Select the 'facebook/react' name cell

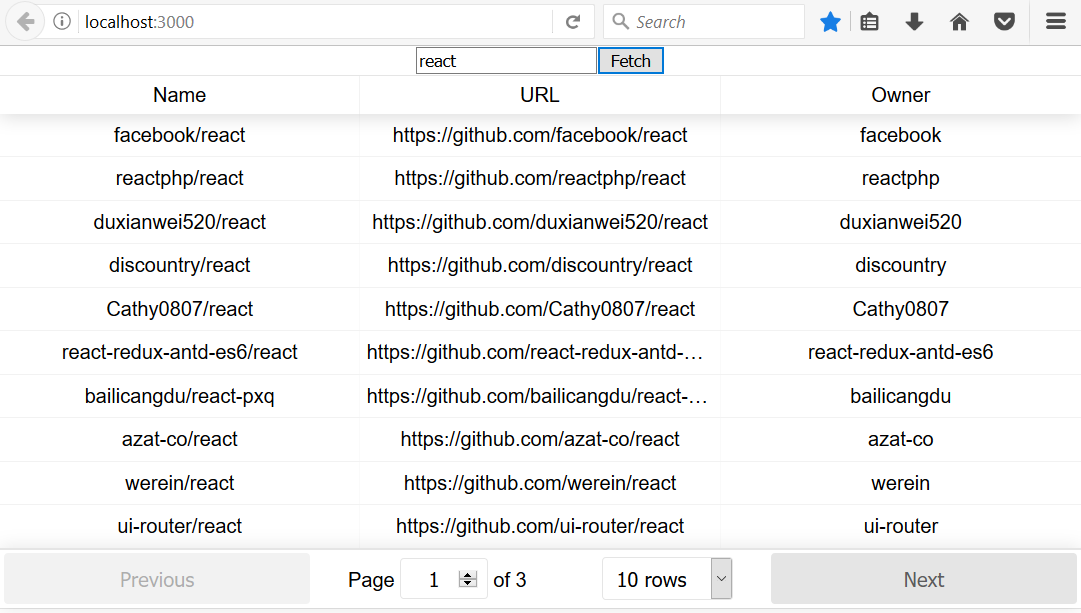click(180, 135)
